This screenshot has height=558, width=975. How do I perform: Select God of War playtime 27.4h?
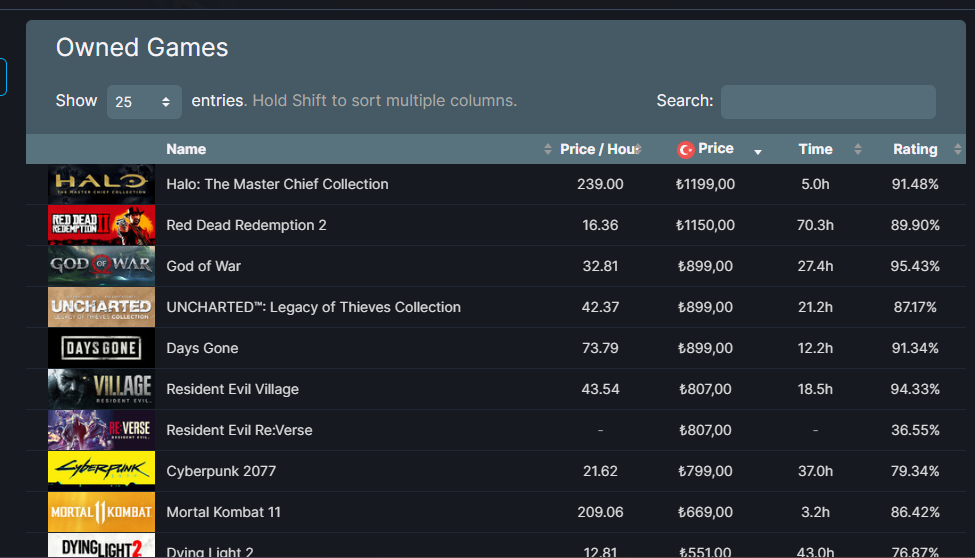(815, 266)
